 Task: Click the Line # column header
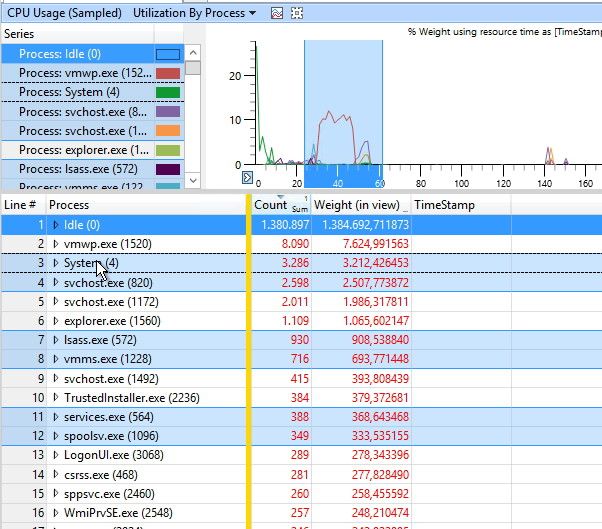[21, 205]
